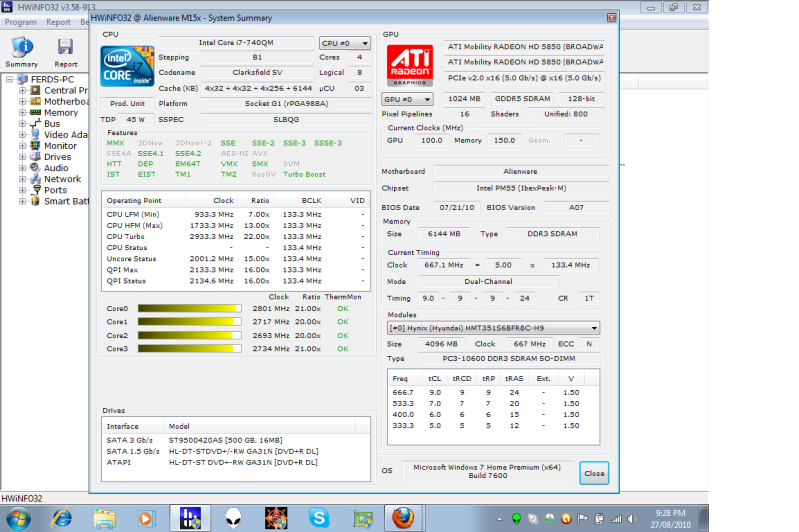Open the Hynix memory module dropdown
This screenshot has height=532, width=799.
pos(493,328)
